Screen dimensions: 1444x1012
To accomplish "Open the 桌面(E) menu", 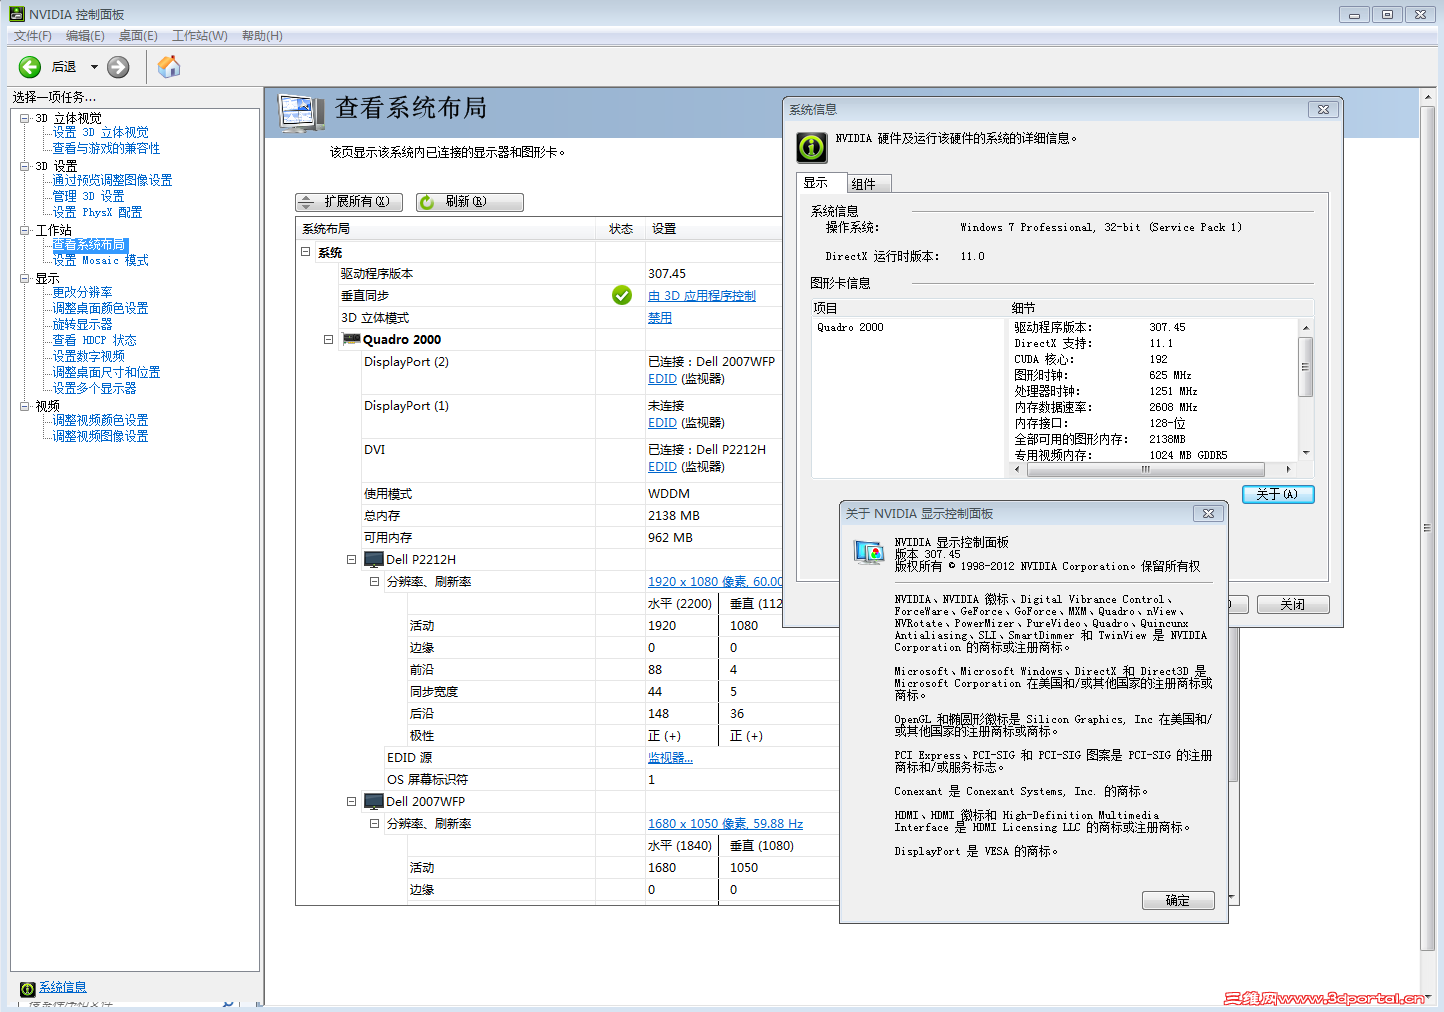I will (x=138, y=36).
